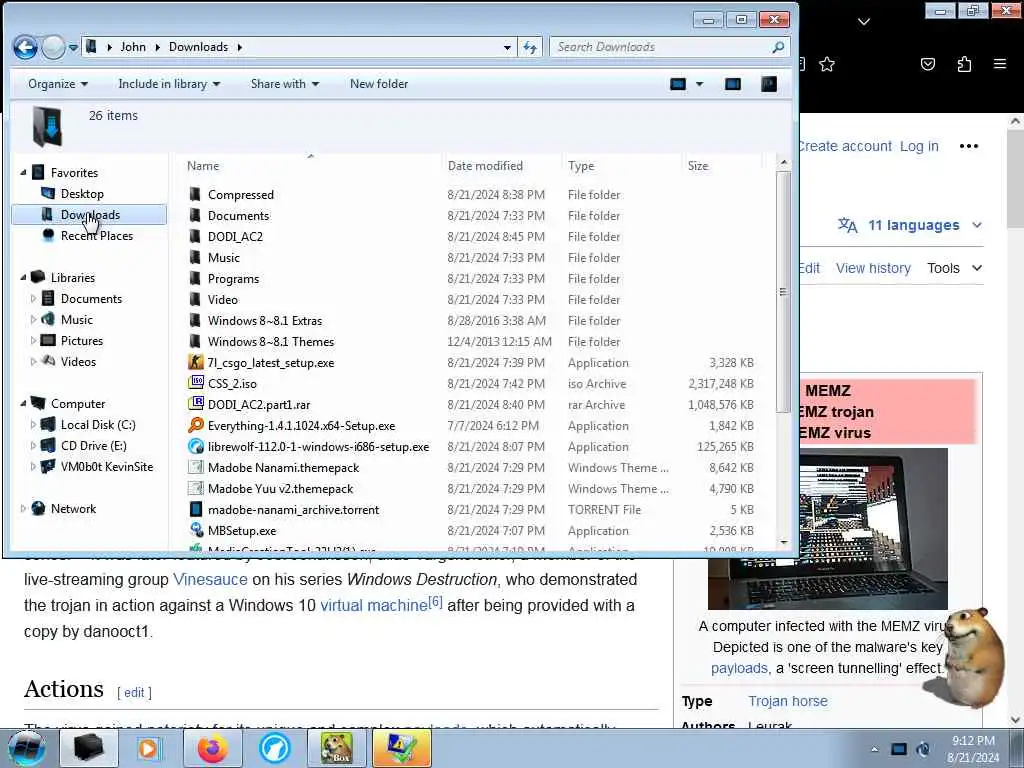The image size is (1024, 768).
Task: Select Pictures library
Action: click(x=82, y=340)
